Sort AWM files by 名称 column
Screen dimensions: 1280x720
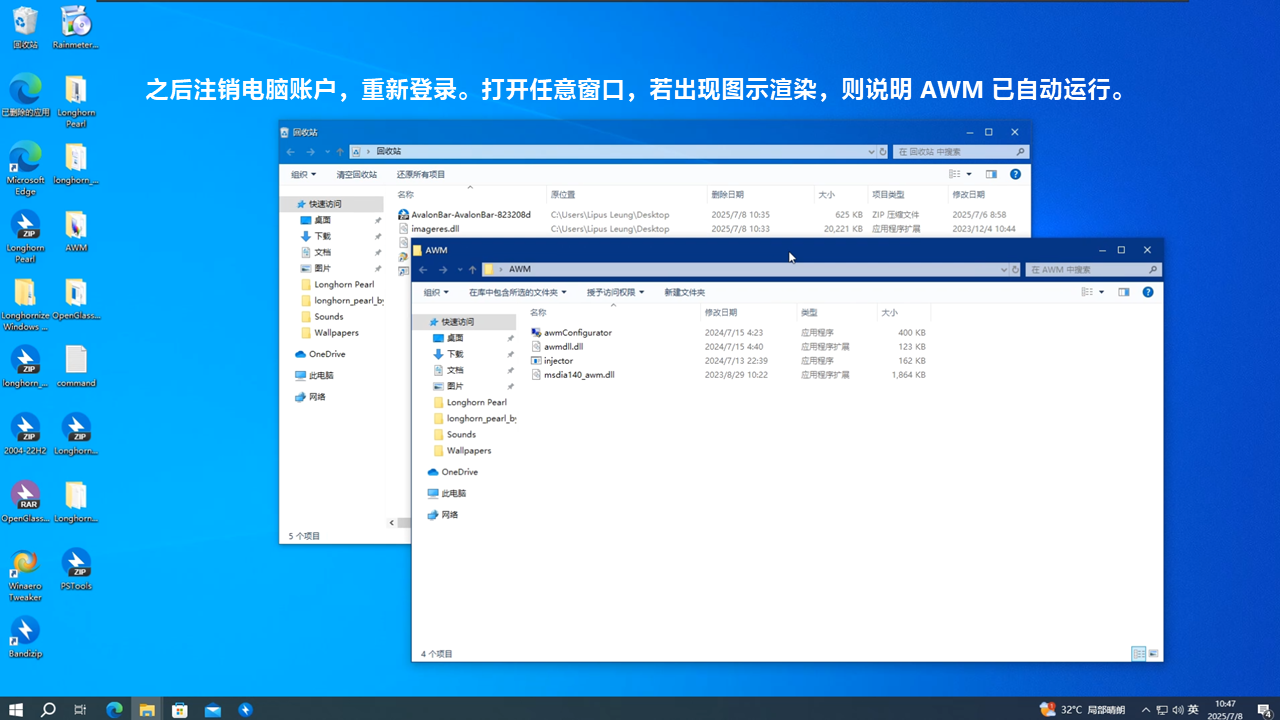[538, 313]
